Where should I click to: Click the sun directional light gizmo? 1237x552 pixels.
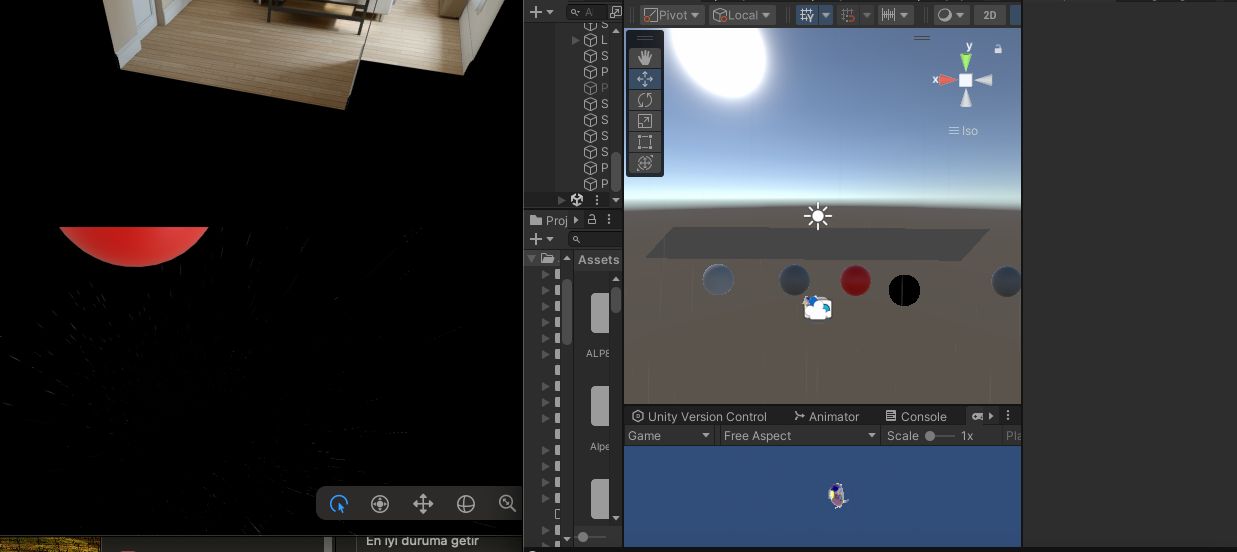tap(818, 216)
